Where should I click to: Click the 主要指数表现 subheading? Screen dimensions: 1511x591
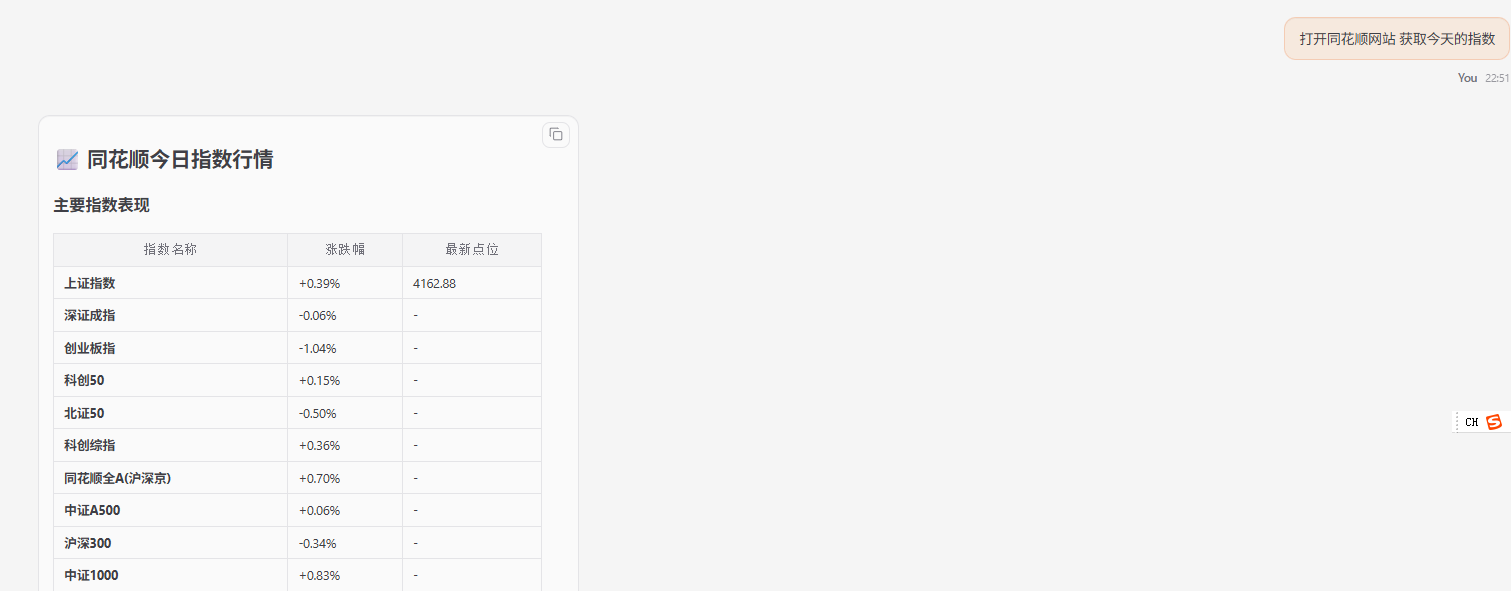(x=102, y=205)
